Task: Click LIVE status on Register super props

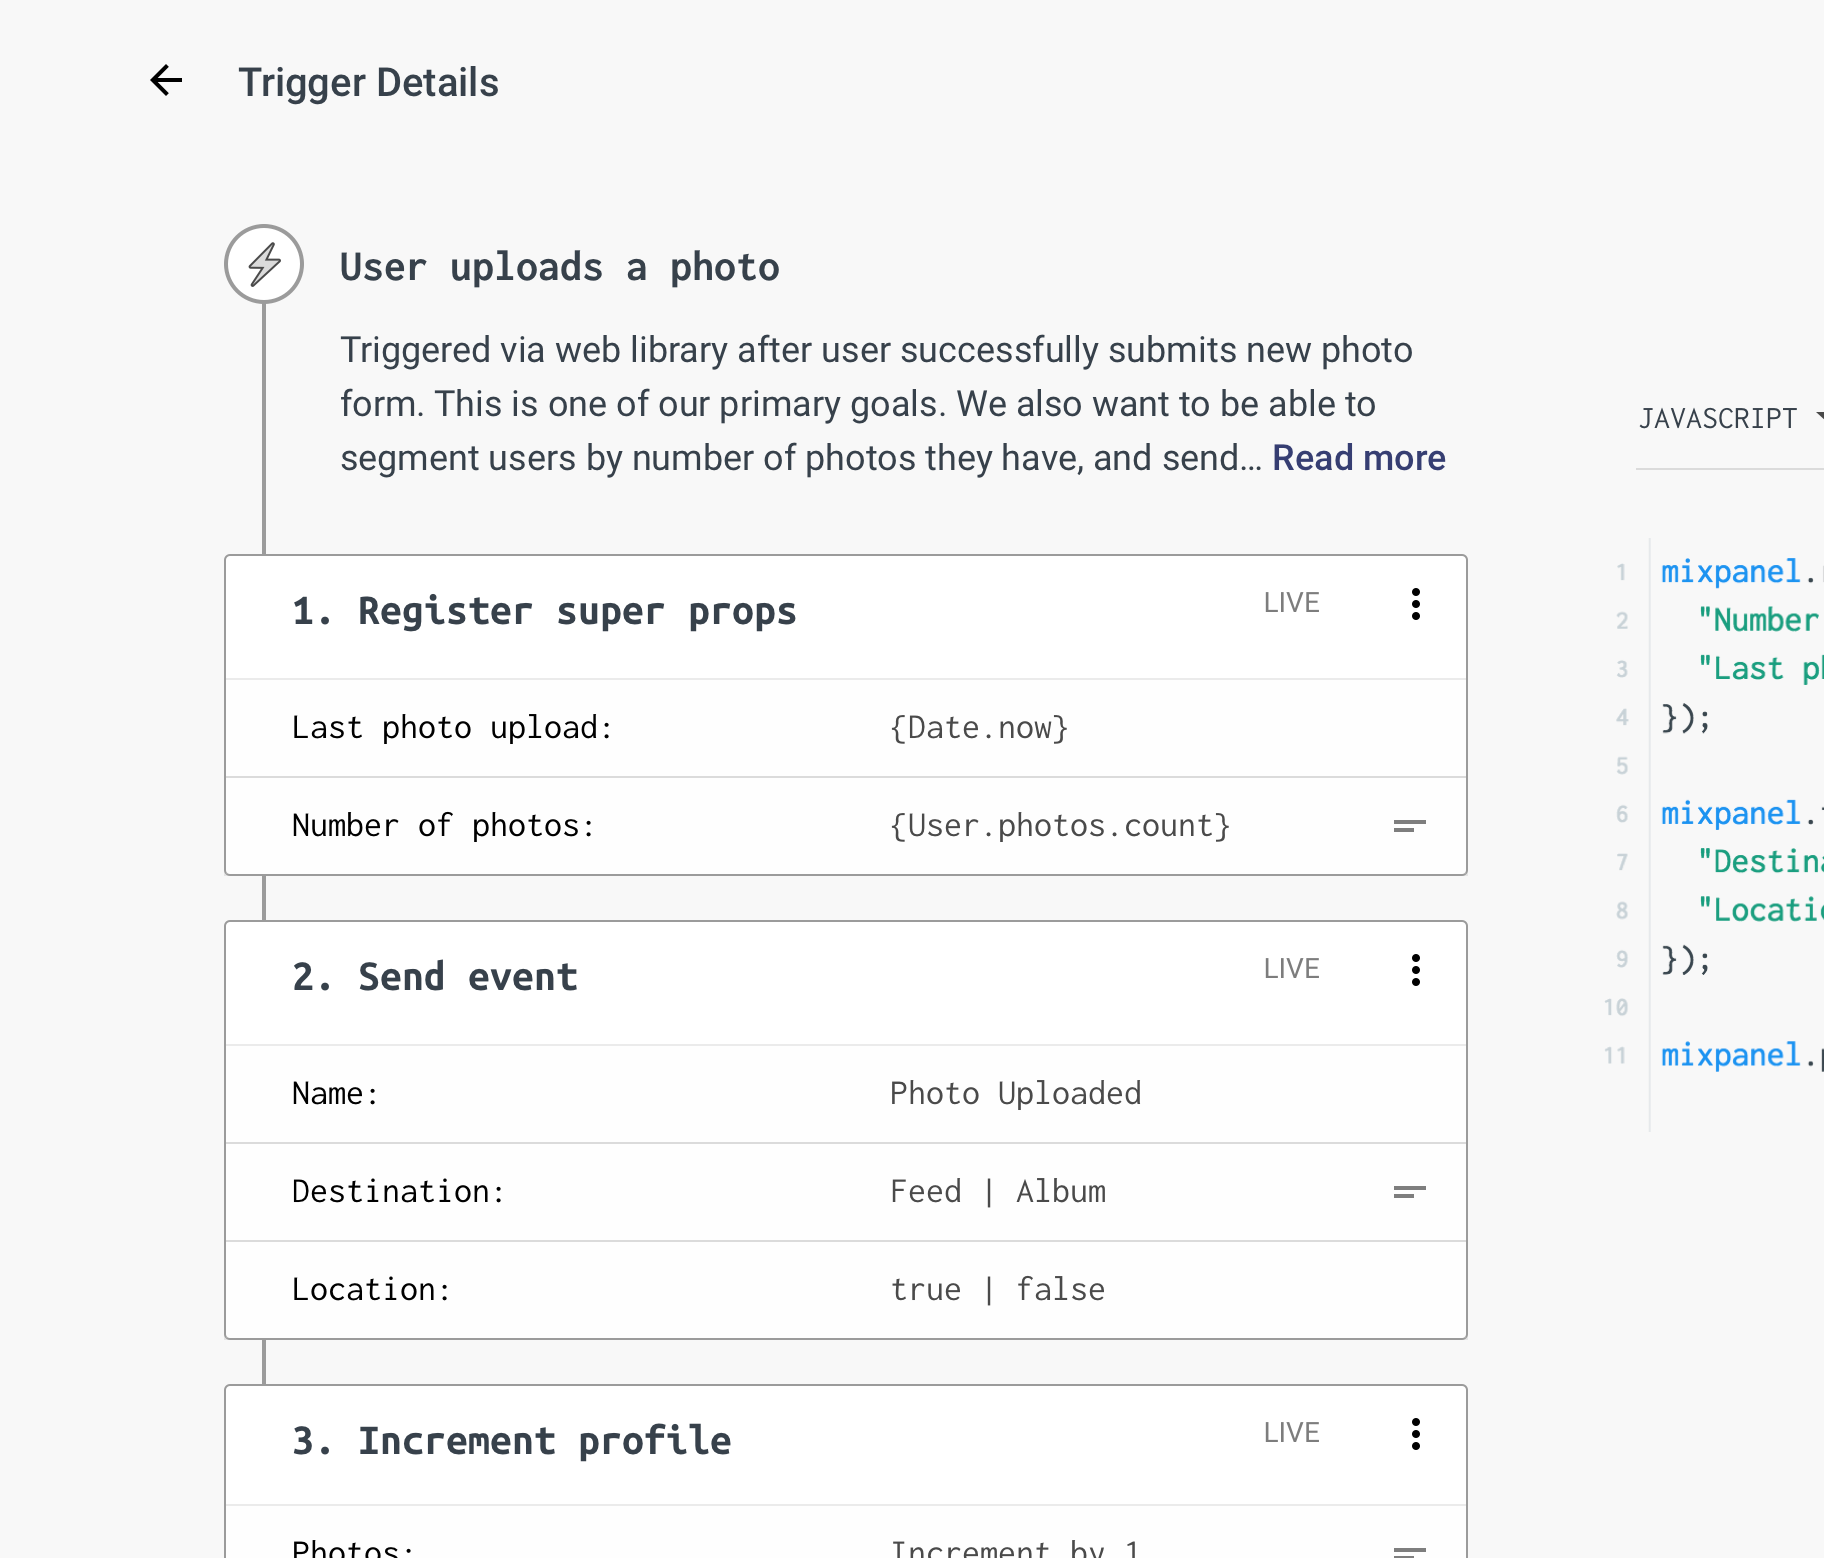Action: click(x=1291, y=603)
